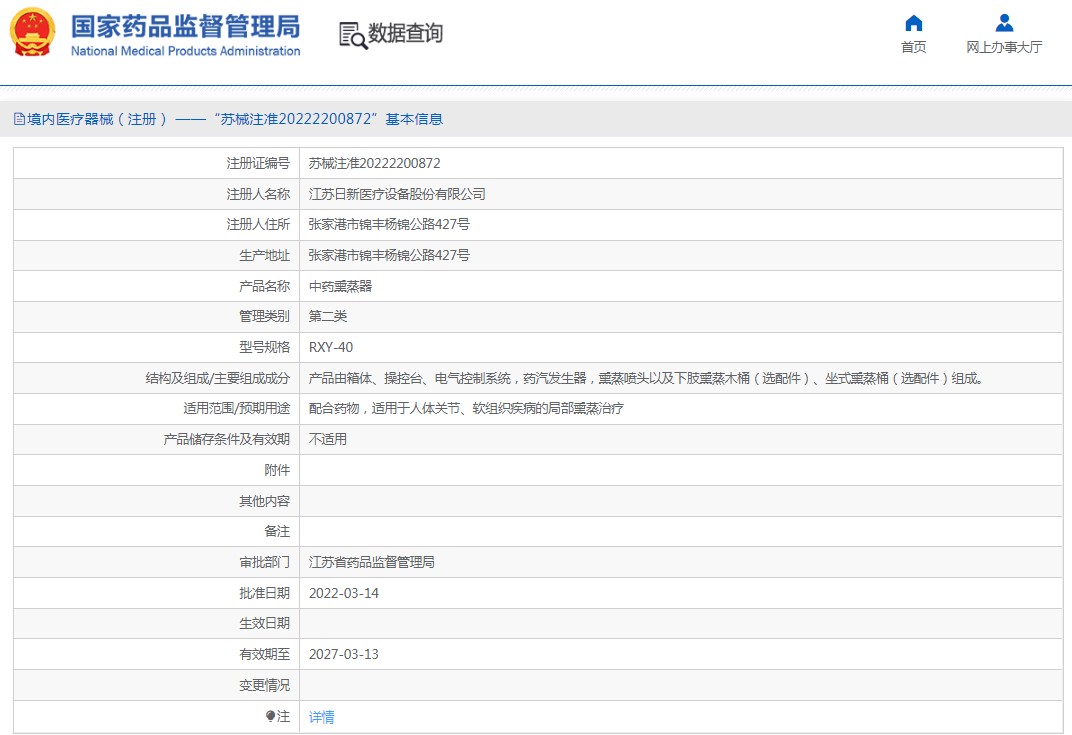
Task: Click the 首页 house icon
Action: 913,23
